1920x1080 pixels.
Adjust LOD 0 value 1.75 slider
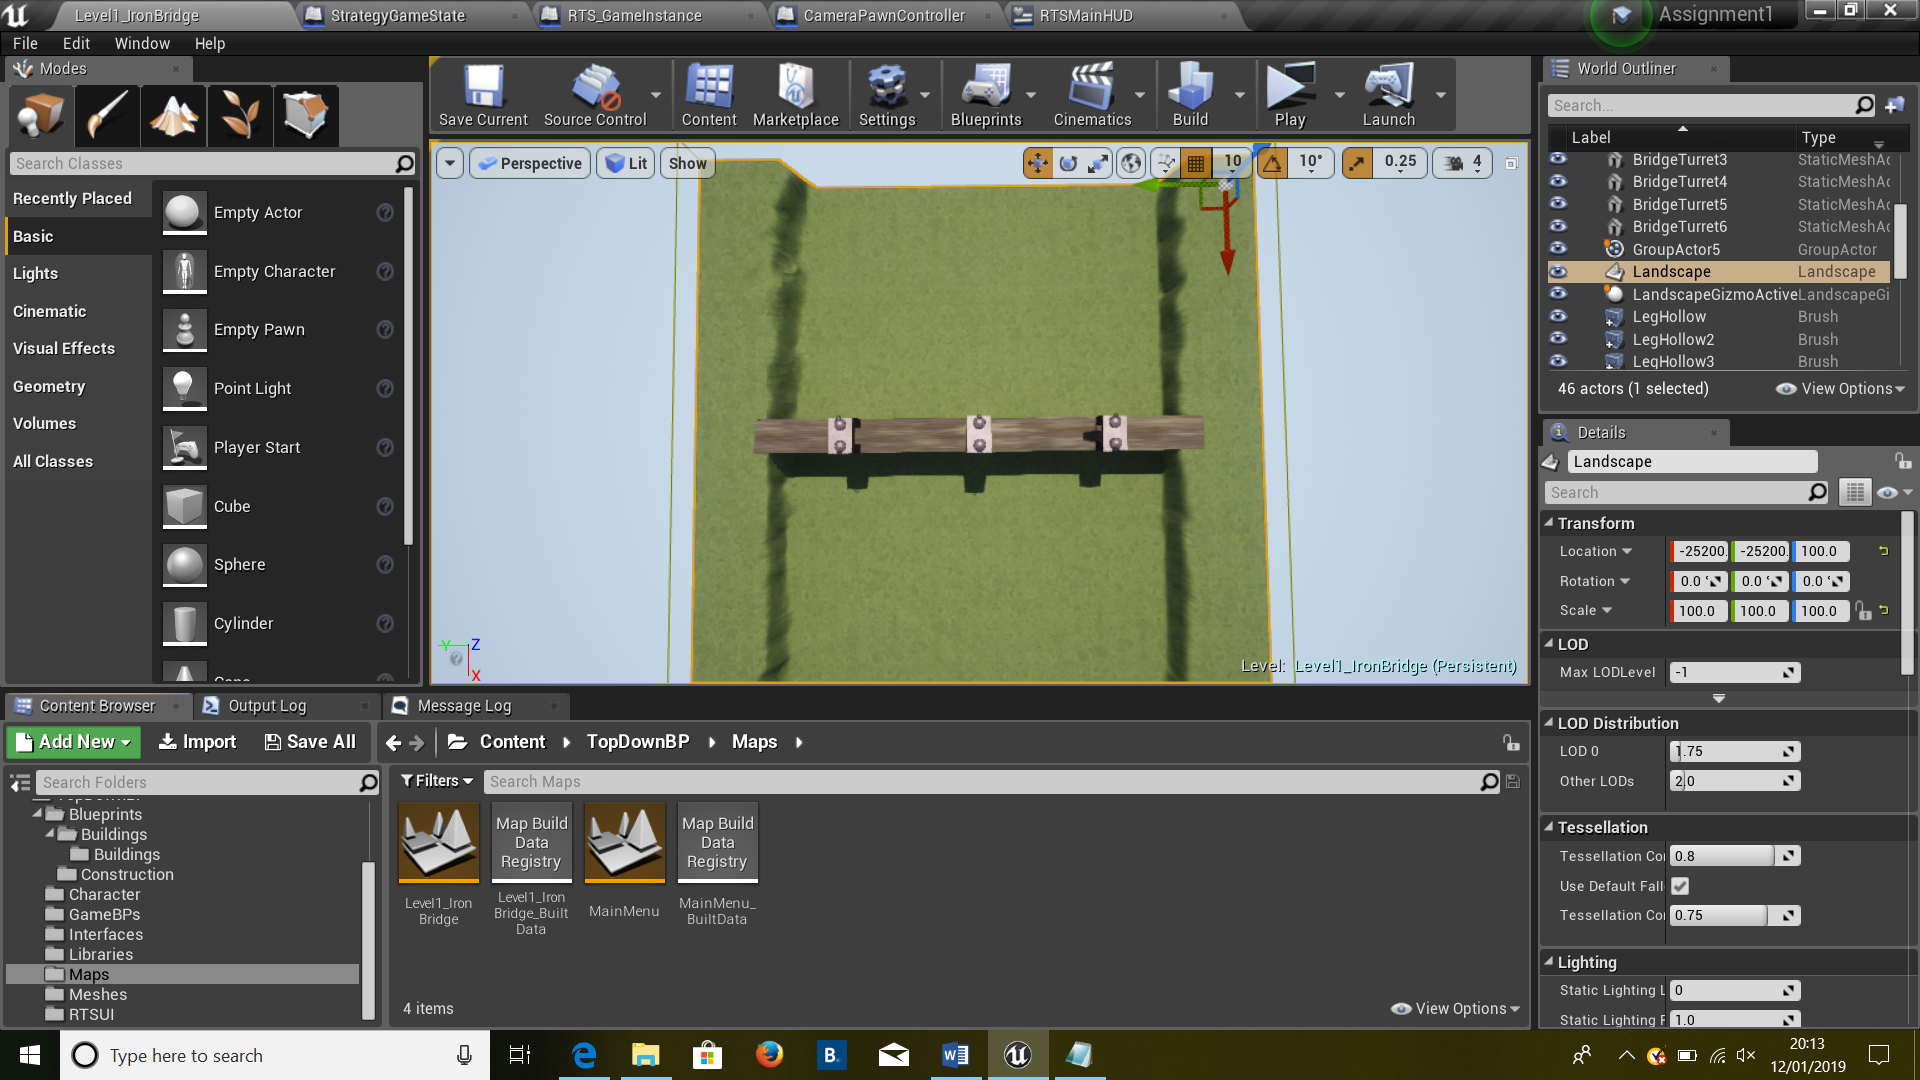1734,751
